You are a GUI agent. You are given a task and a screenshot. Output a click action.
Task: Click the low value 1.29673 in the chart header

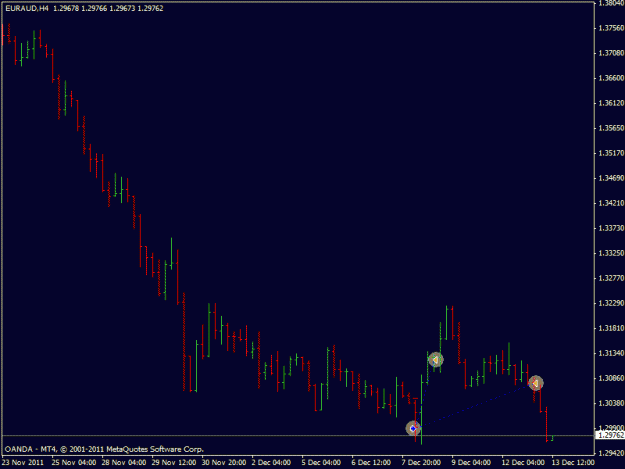[x=122, y=8]
